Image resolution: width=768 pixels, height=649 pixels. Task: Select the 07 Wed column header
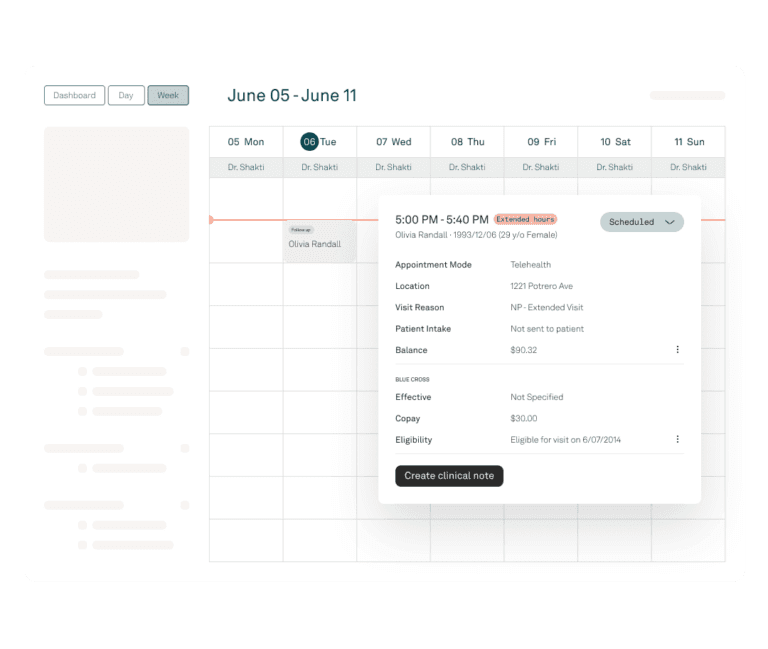394,142
